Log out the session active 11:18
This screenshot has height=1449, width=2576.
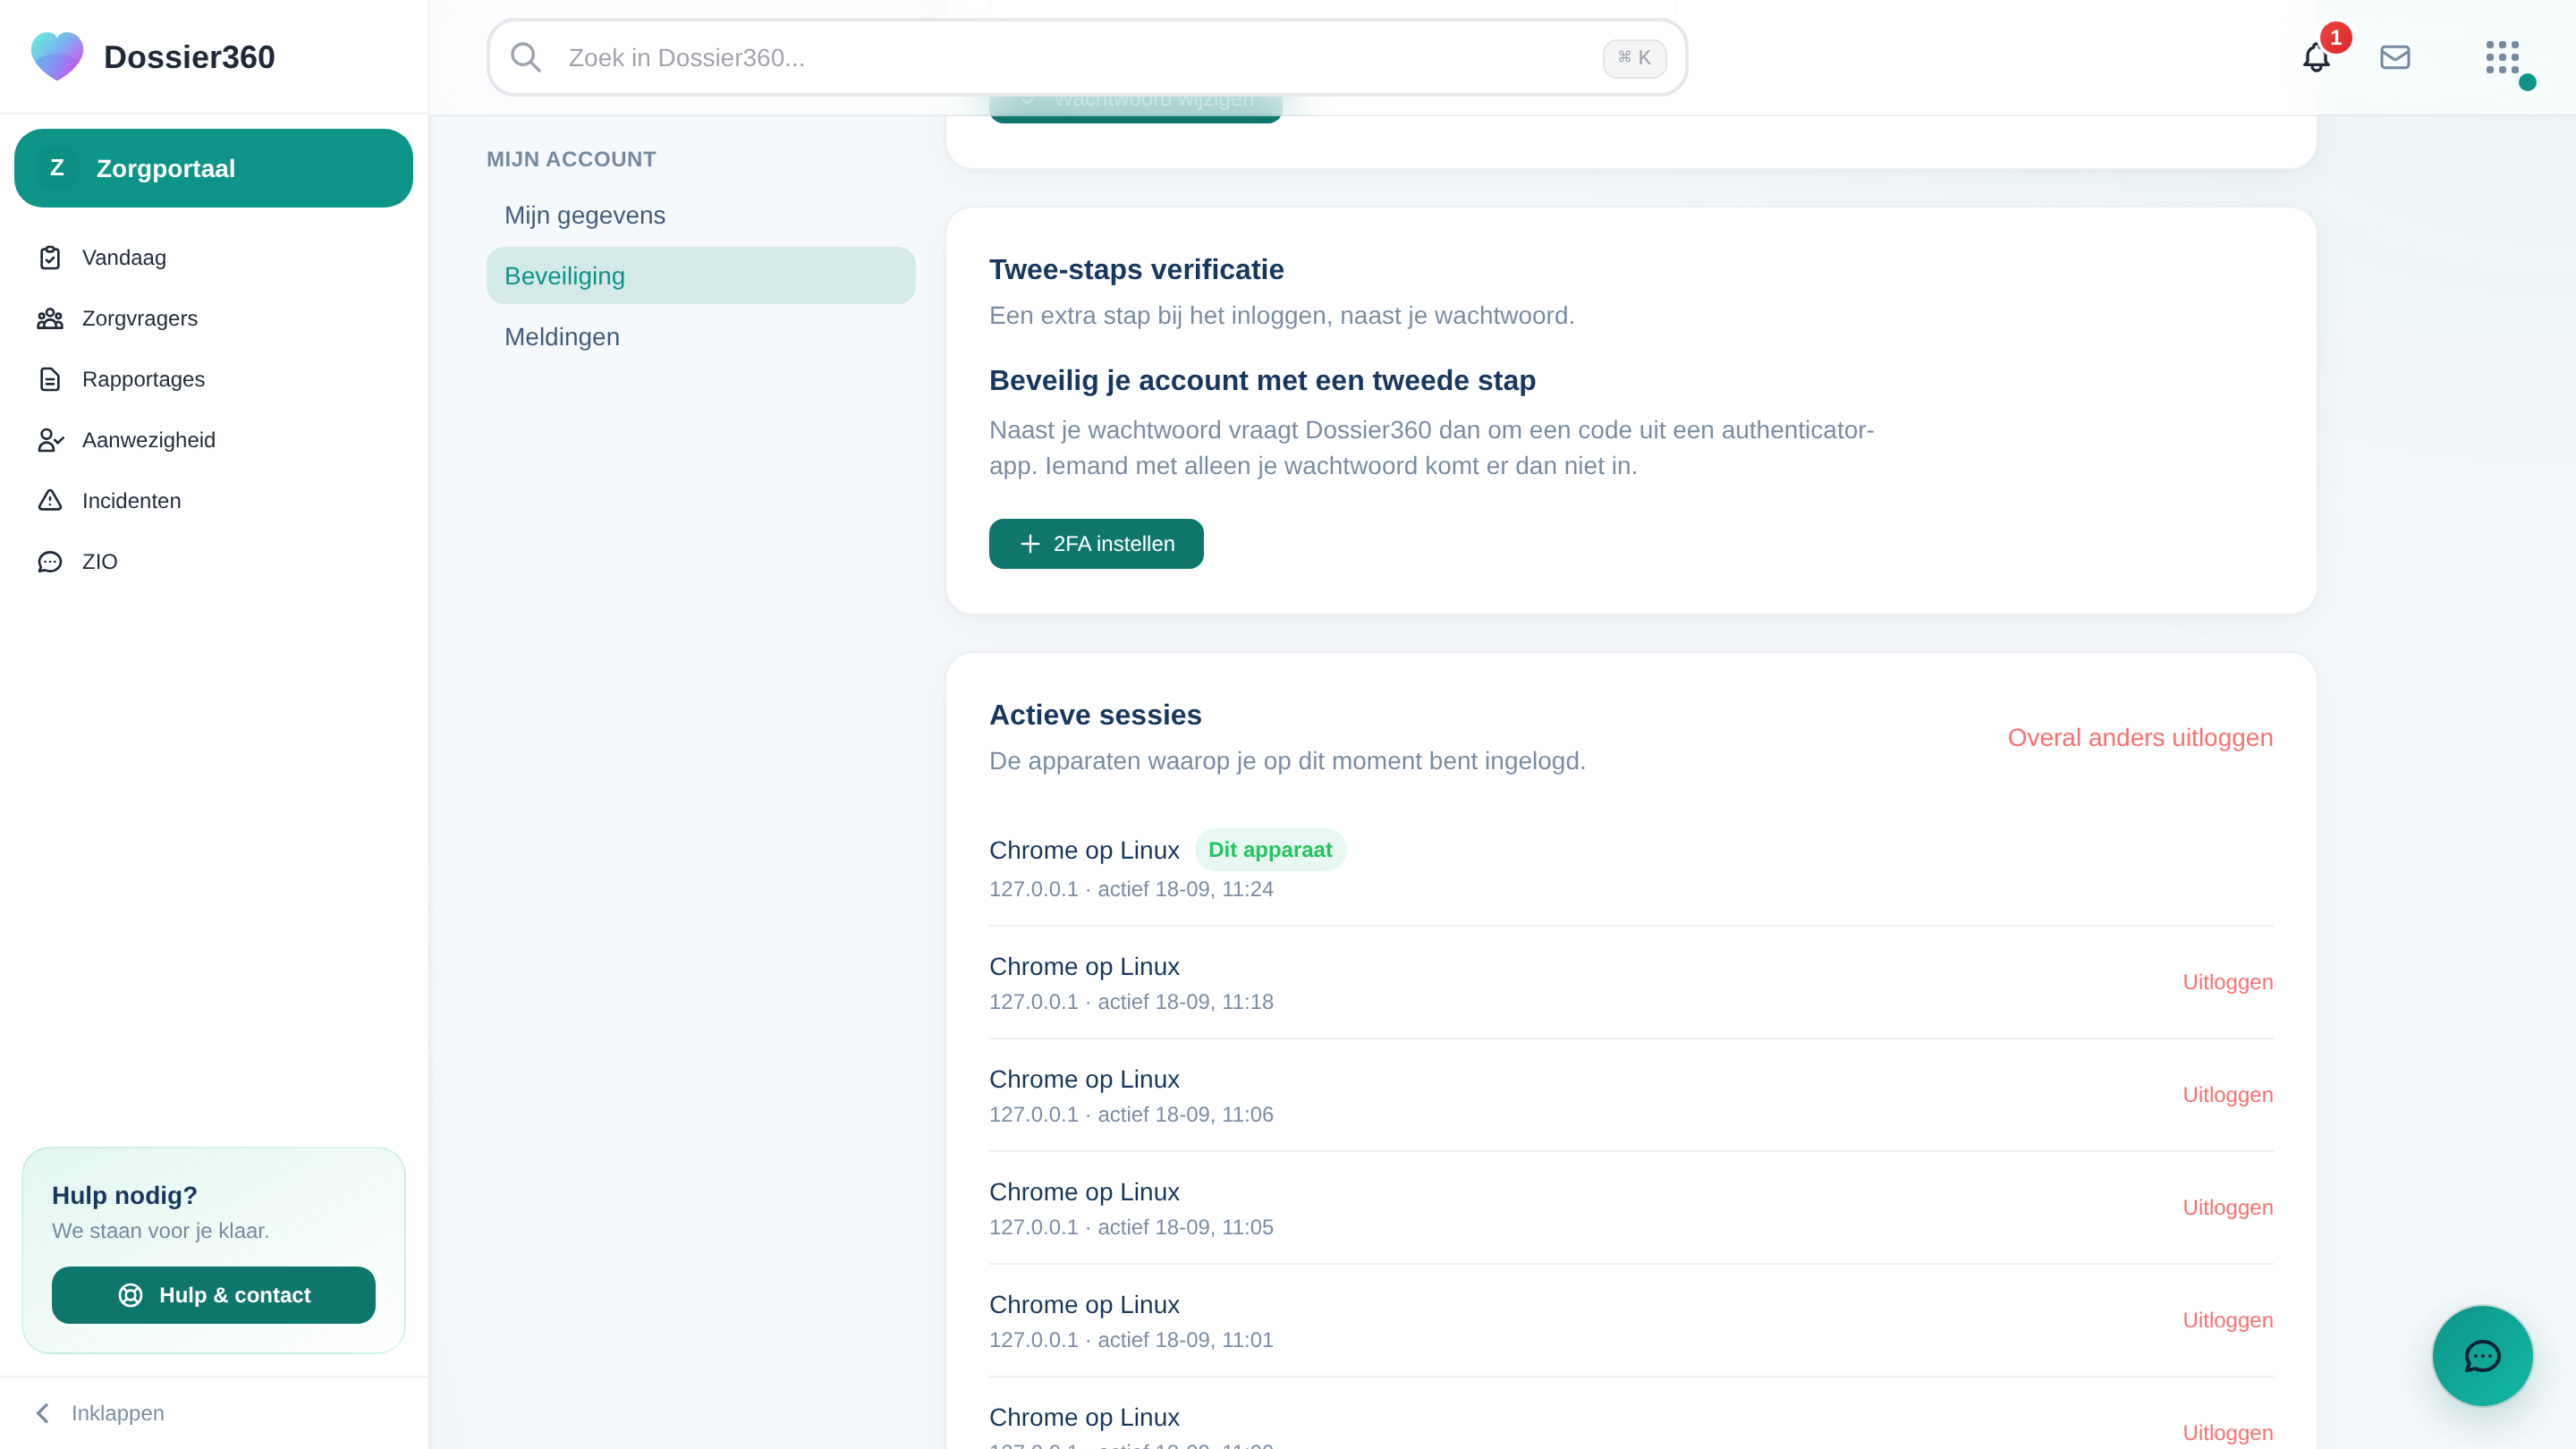2227,982
